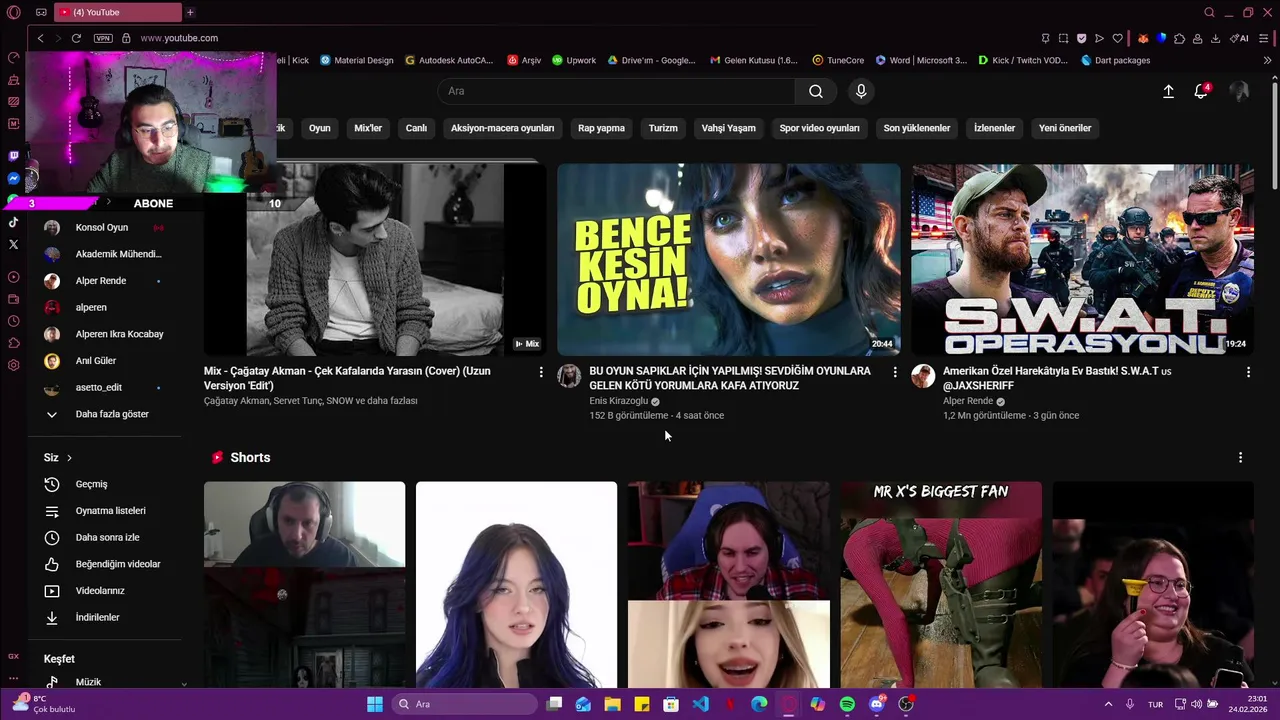Expand the Siz section chevron

click(69, 458)
